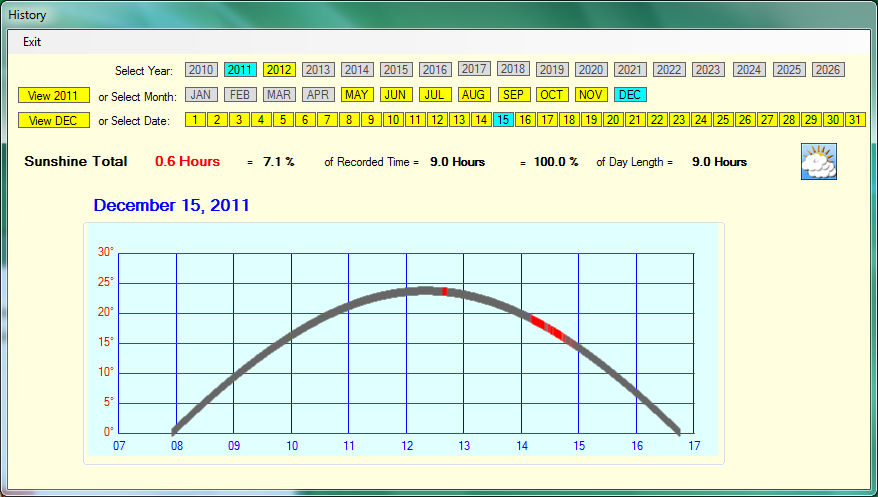This screenshot has height=497, width=878.
Task: Choose the AUG month button
Action: (474, 95)
